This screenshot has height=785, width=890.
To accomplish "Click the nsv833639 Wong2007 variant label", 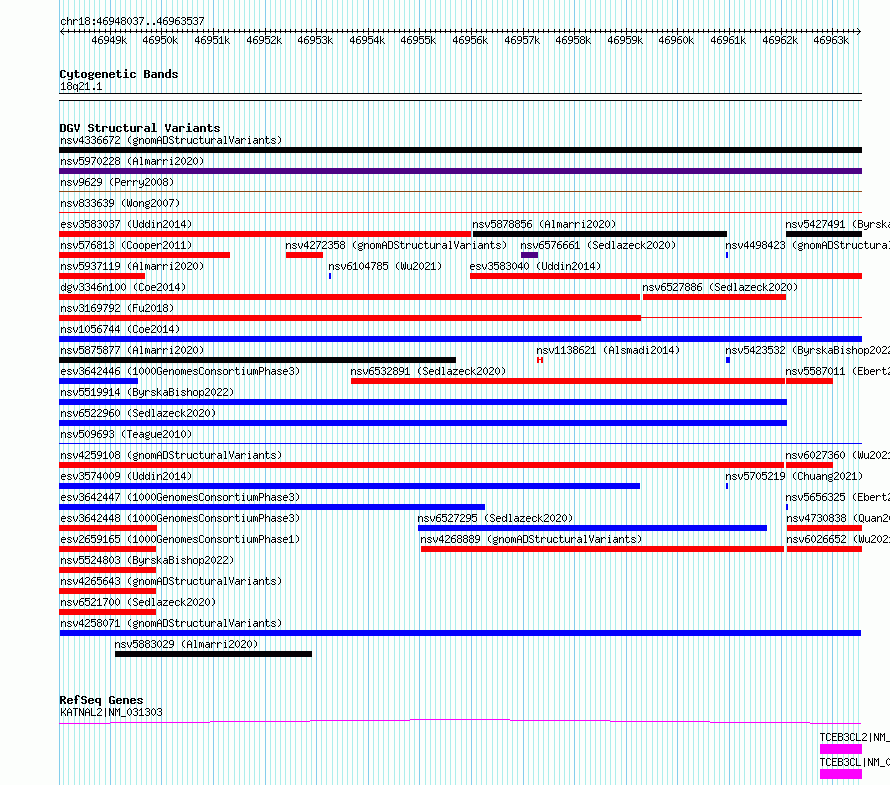I will (120, 203).
